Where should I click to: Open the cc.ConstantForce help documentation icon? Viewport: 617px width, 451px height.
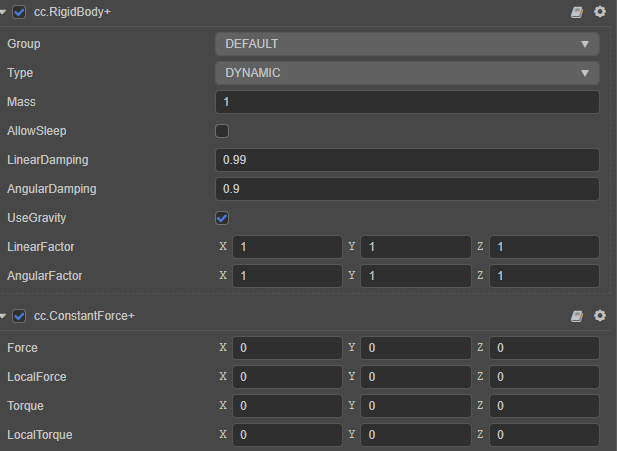(x=577, y=316)
